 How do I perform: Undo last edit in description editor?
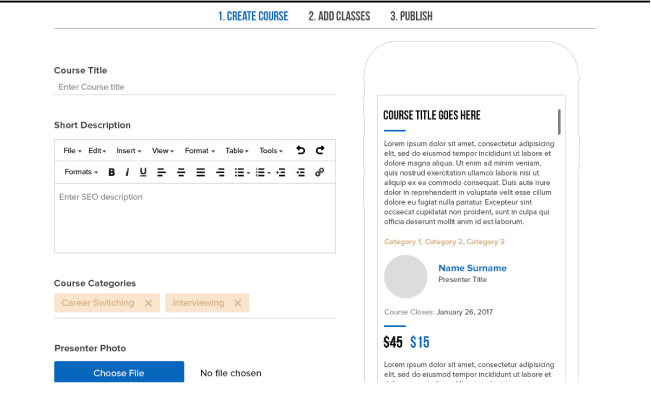click(x=301, y=150)
